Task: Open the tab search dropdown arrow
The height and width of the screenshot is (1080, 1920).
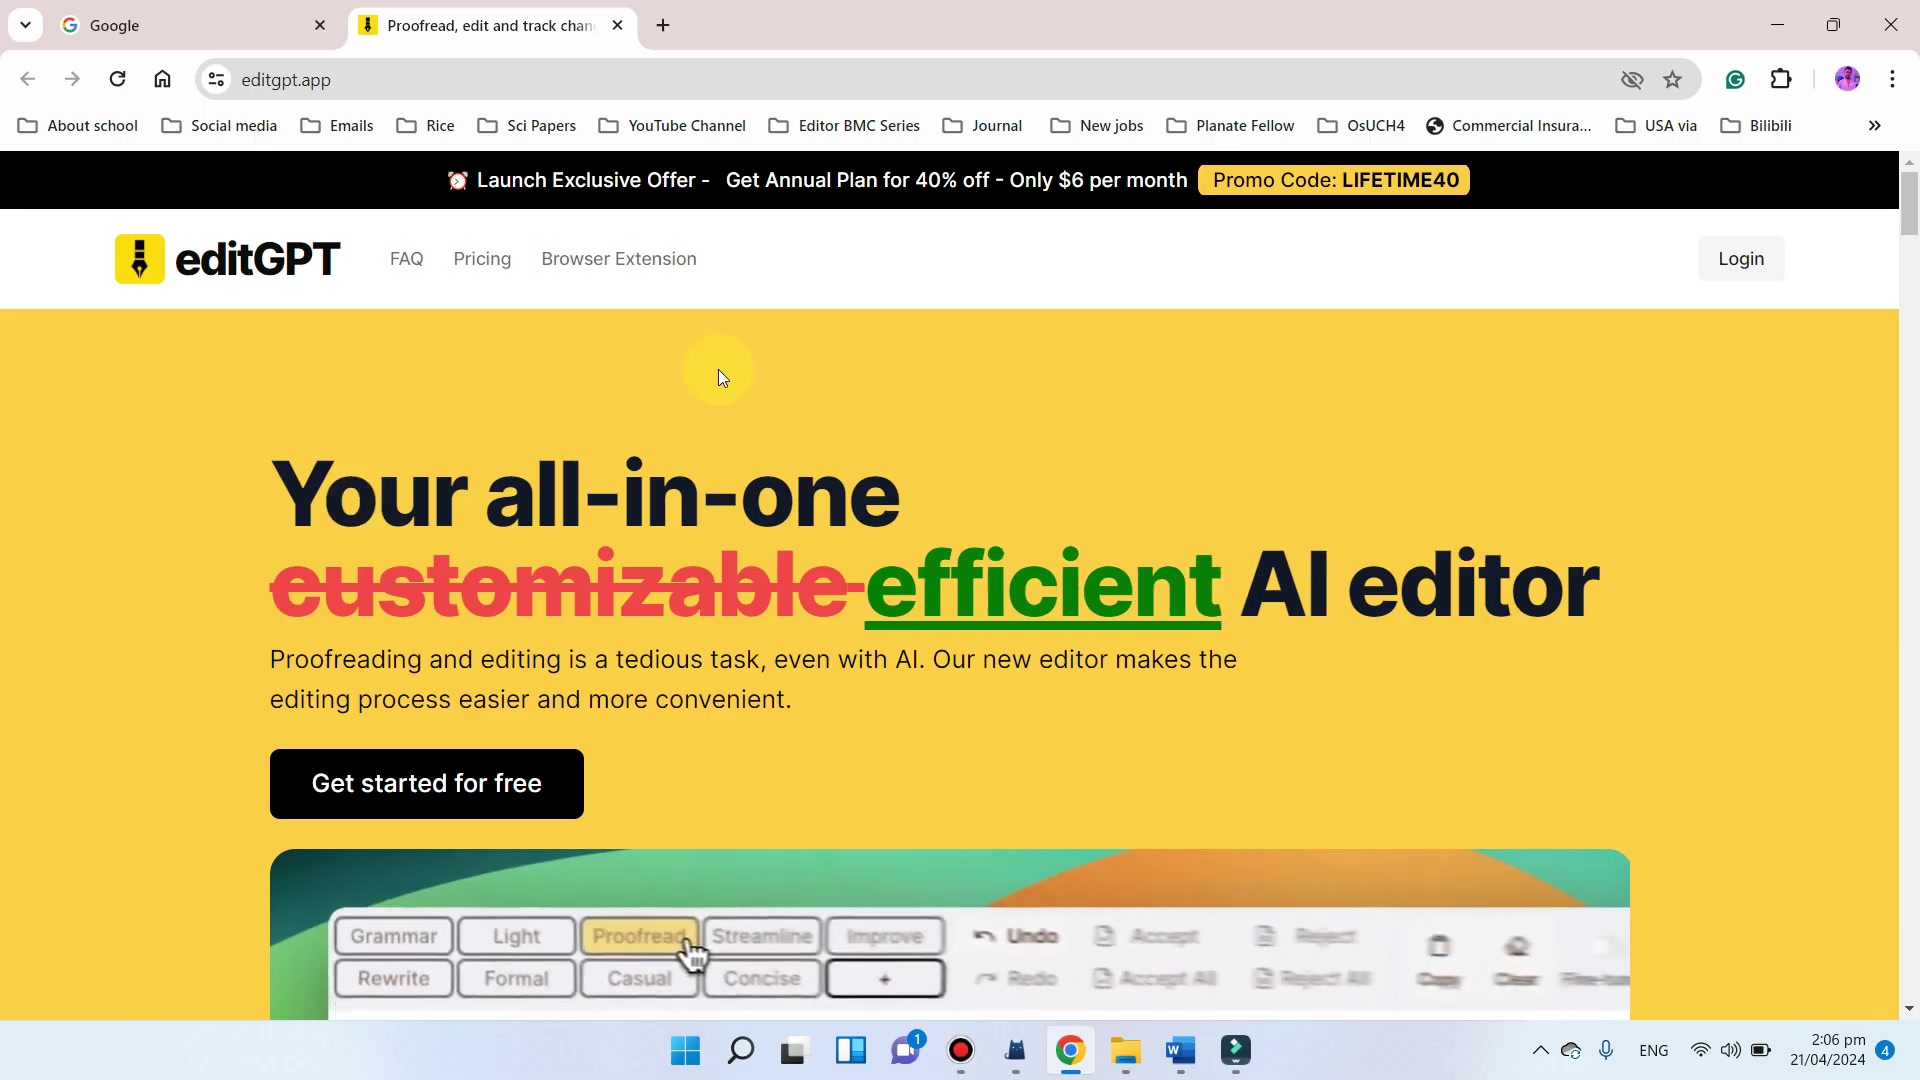Action: click(25, 25)
